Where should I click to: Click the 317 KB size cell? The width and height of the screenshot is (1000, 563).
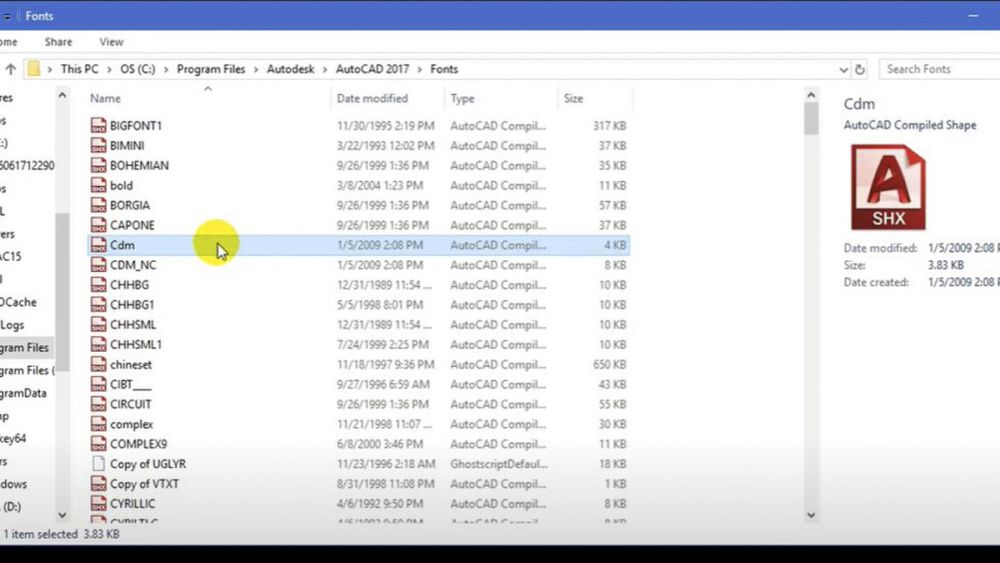[x=610, y=126]
